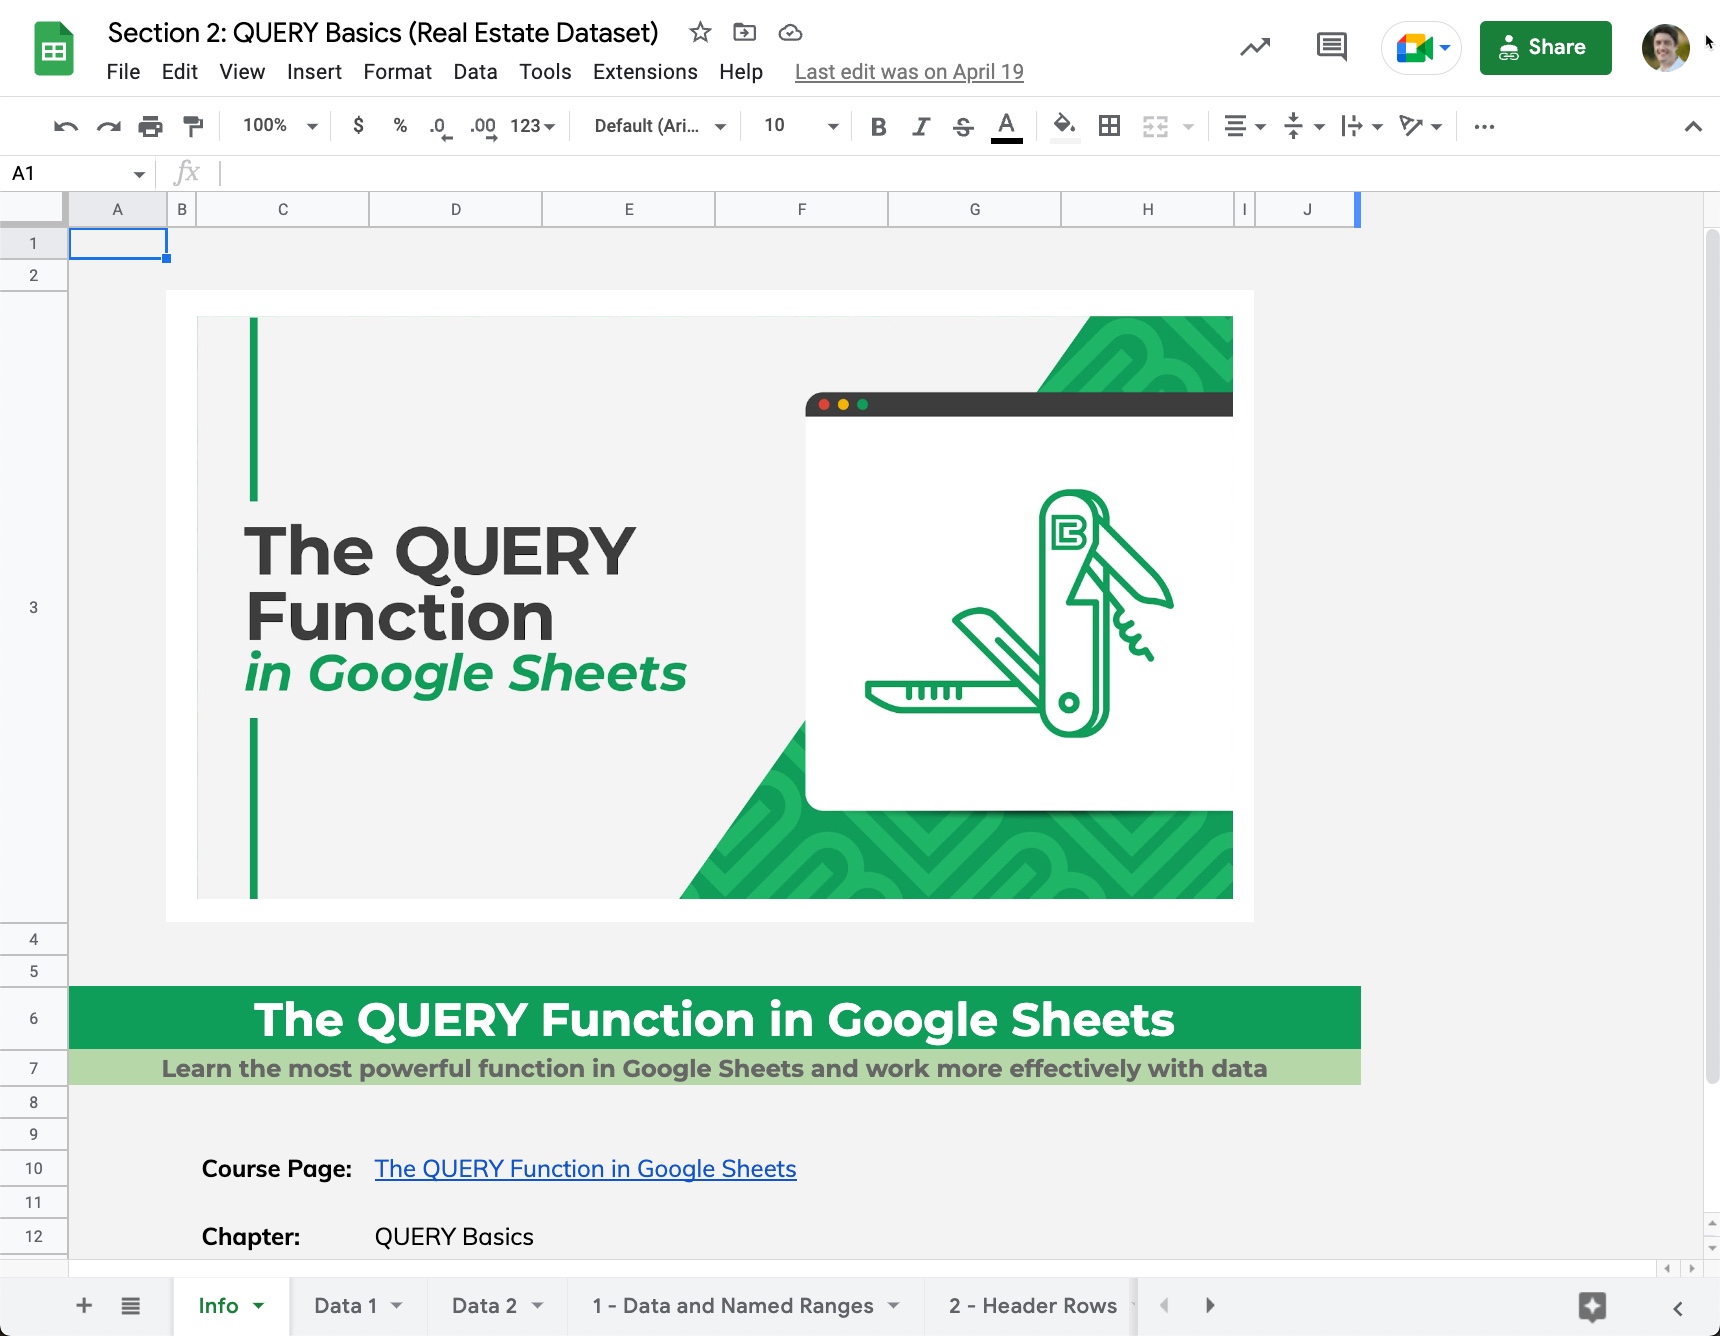Move document to a folder

745,33
